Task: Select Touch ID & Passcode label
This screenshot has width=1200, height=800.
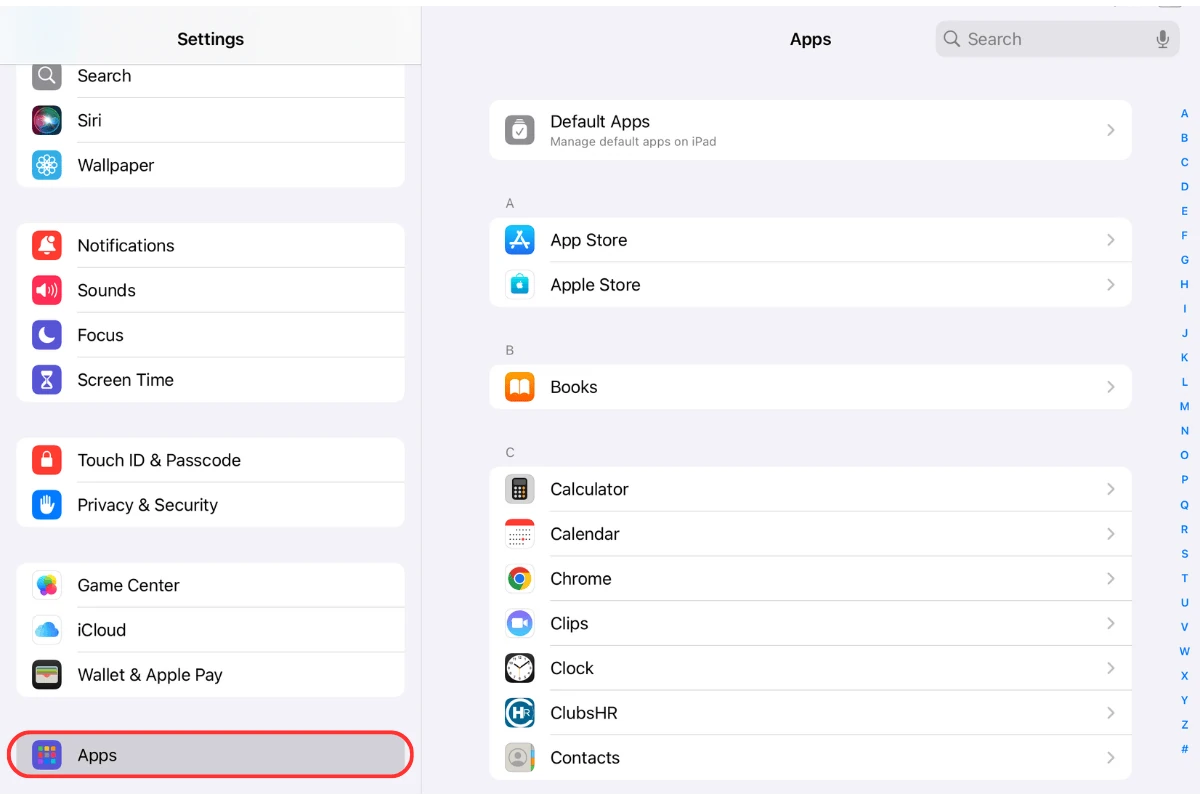Action: [159, 460]
